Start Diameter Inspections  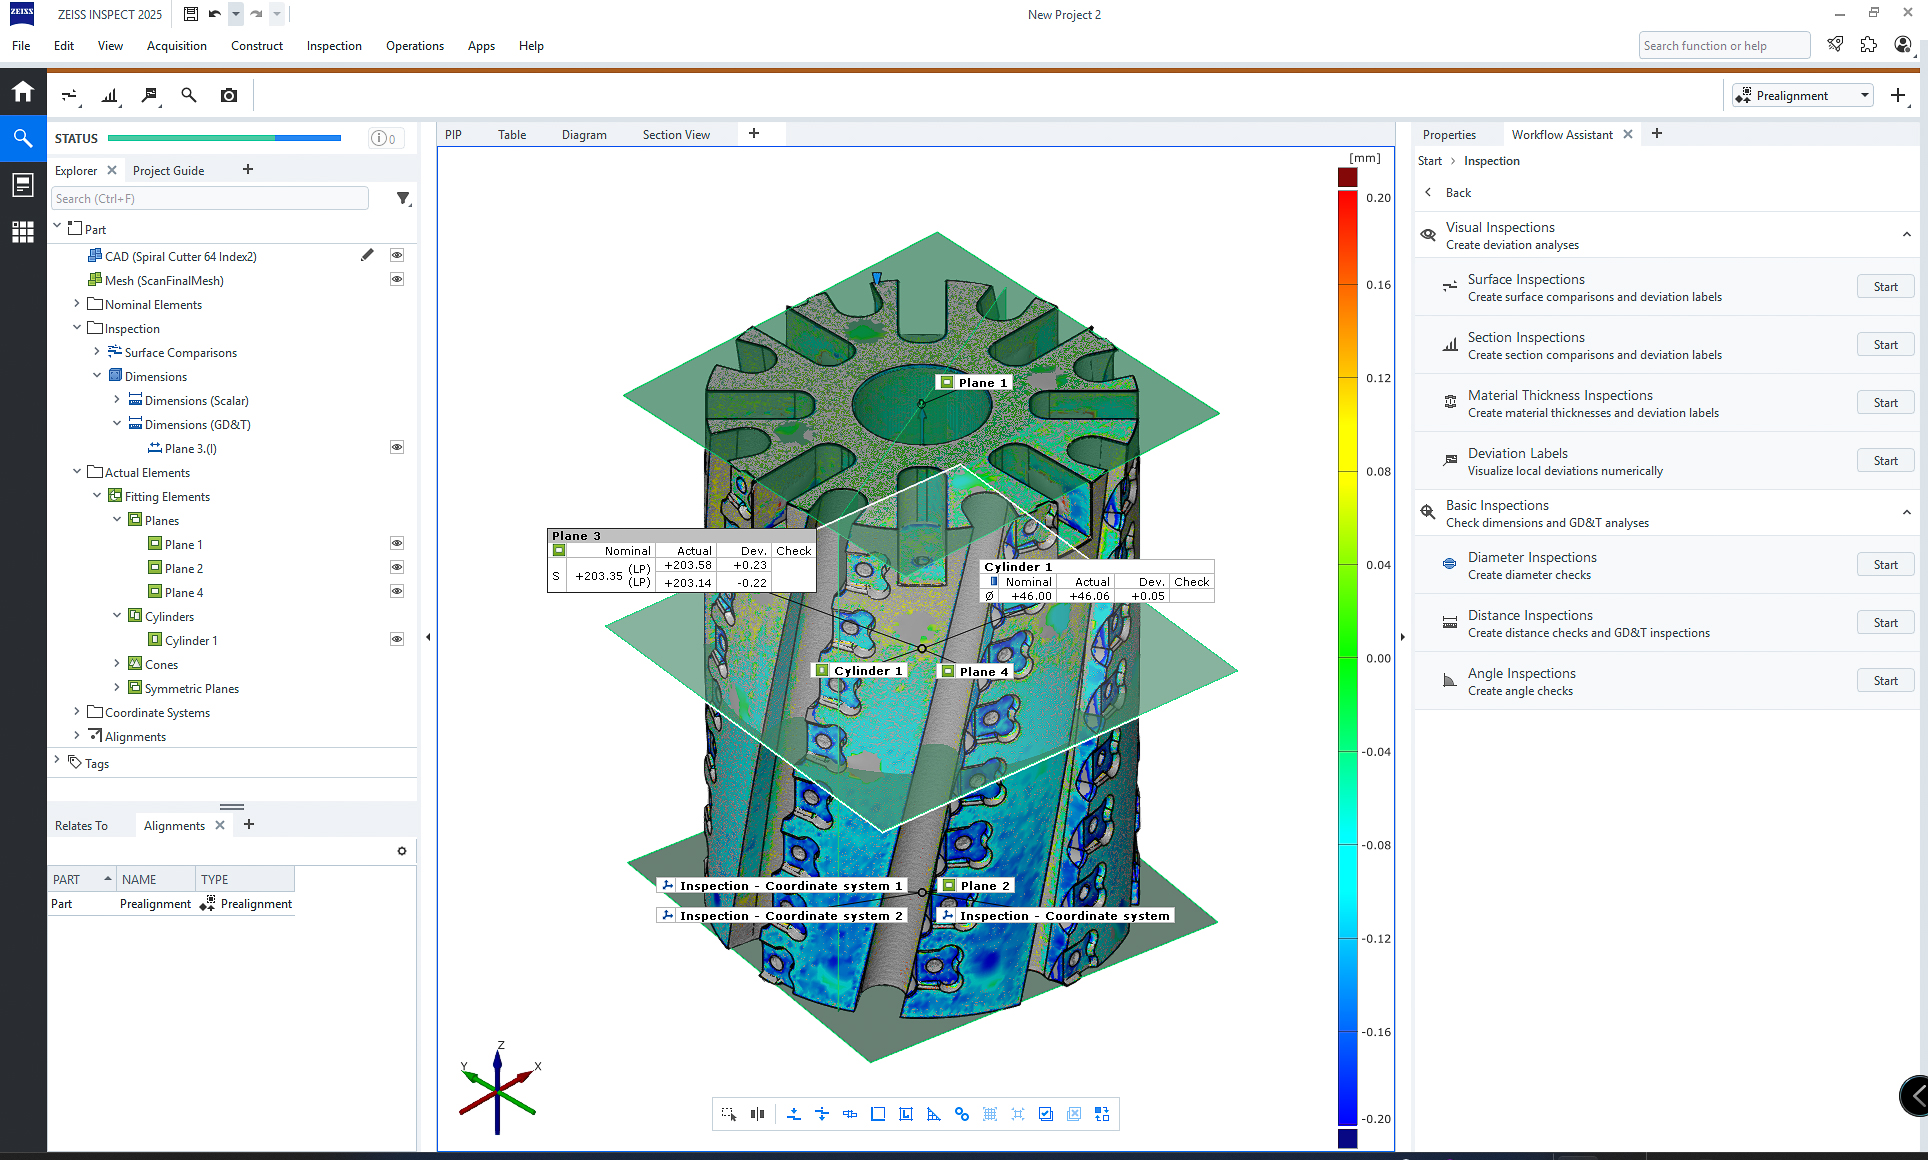coord(1886,565)
